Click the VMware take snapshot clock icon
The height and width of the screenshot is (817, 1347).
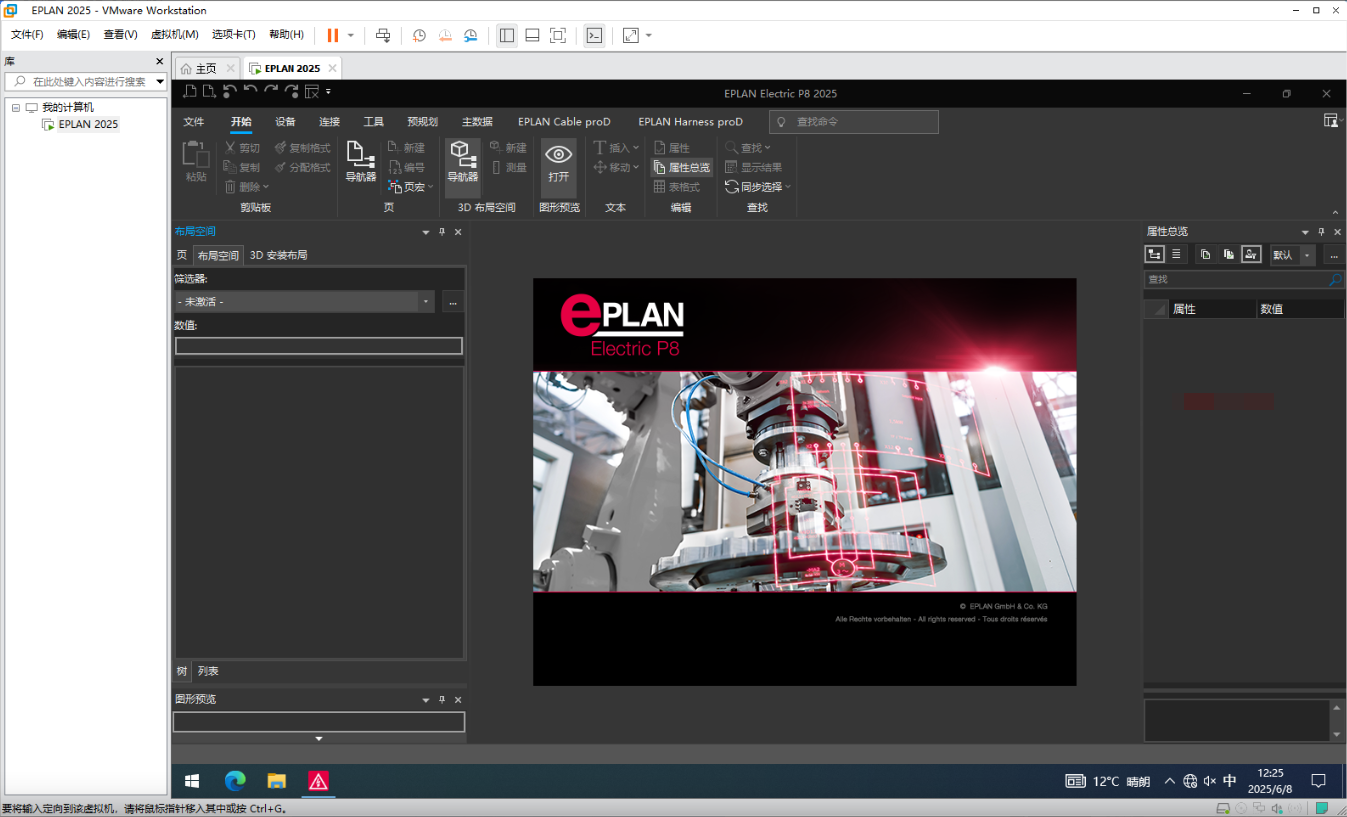(x=419, y=35)
